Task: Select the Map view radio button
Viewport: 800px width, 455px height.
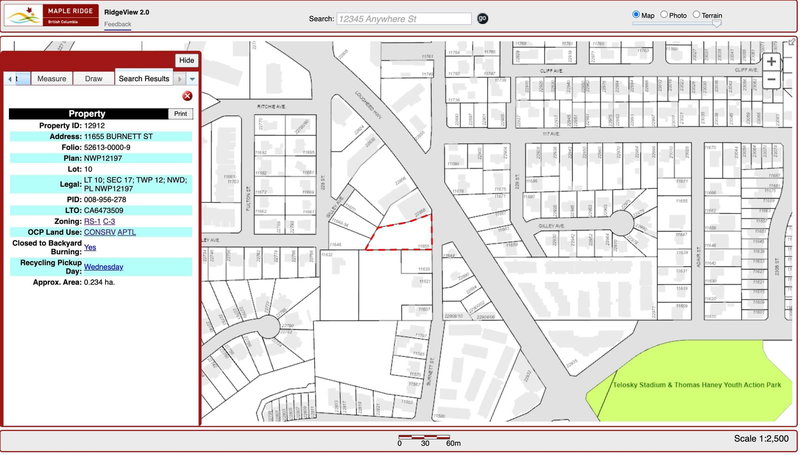Action: 636,15
